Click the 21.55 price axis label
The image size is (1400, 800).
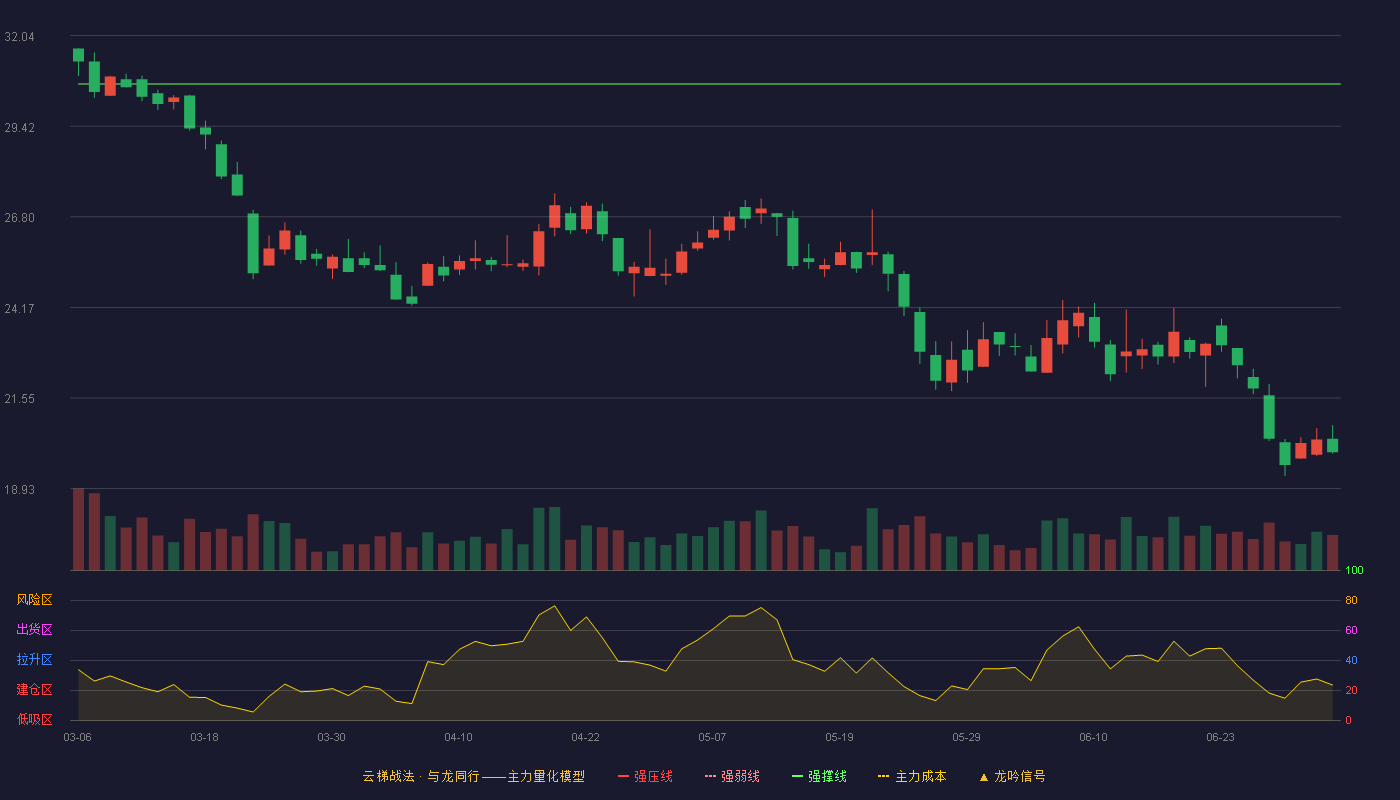click(x=19, y=399)
